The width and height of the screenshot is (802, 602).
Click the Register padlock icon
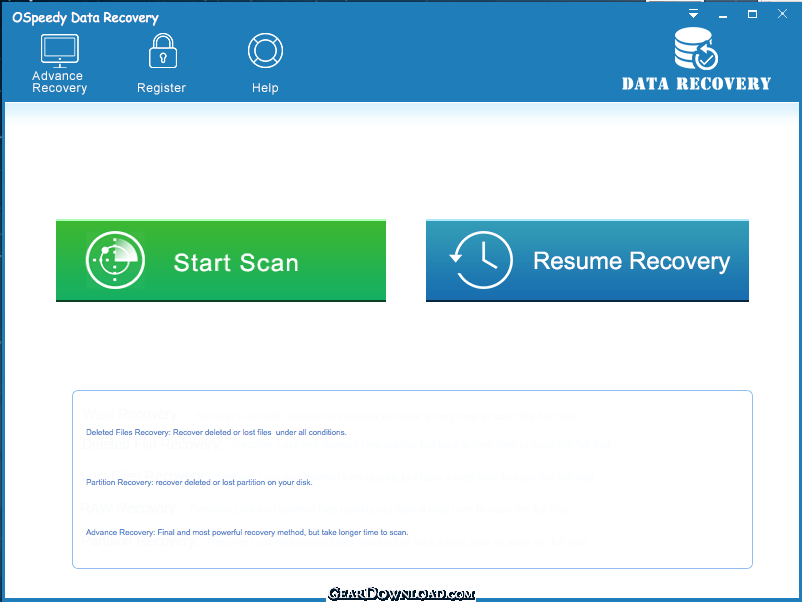click(x=163, y=51)
